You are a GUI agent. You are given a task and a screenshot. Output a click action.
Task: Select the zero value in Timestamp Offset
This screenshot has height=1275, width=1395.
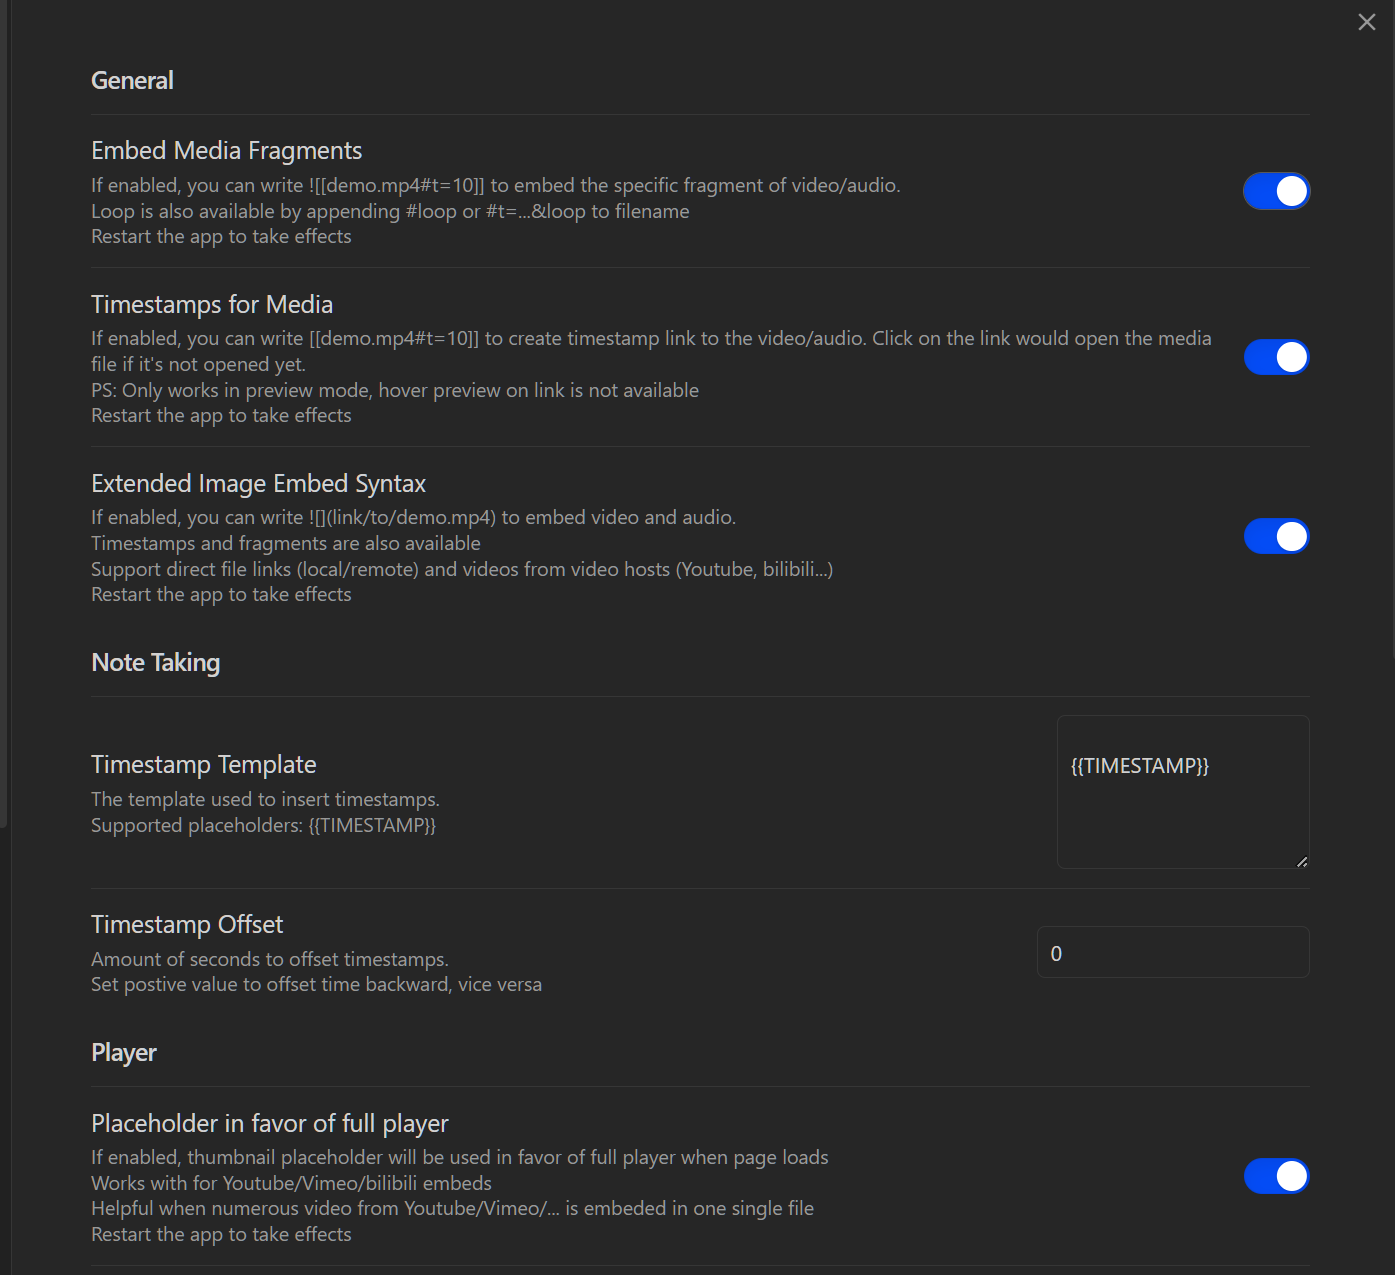click(1056, 953)
